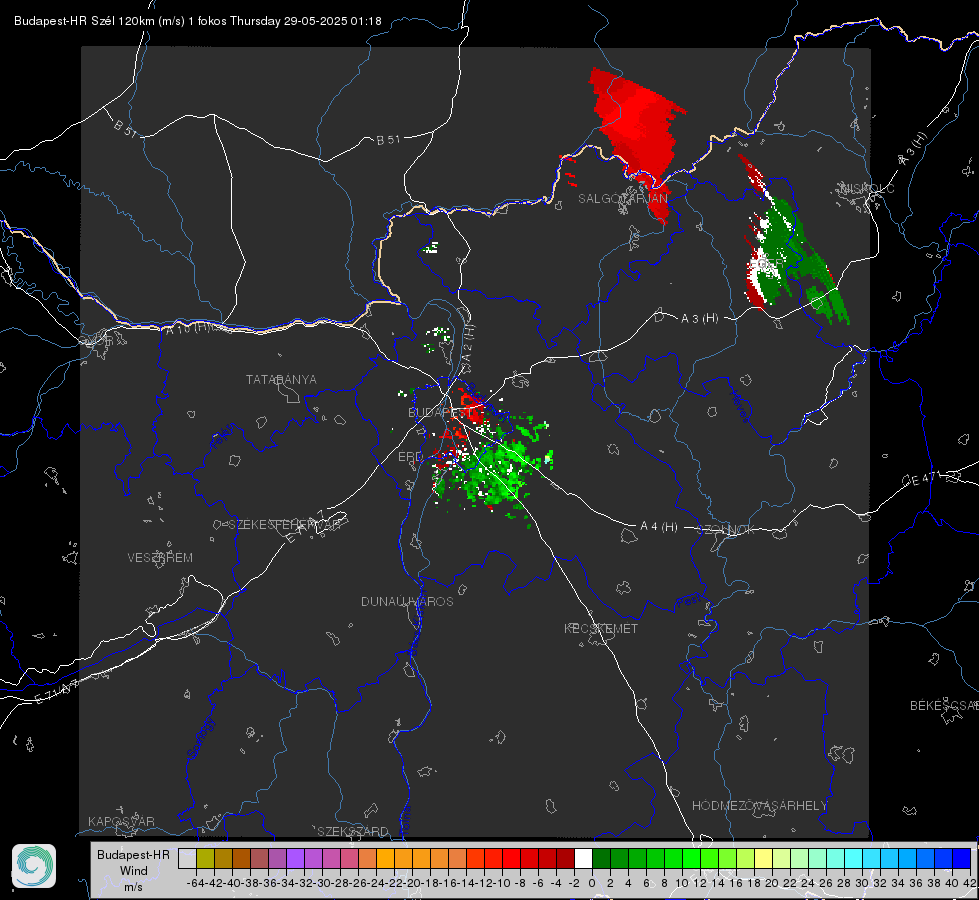The width and height of the screenshot is (979, 900).
Task: Pick the yellow swatch between 18 and 20
Action: [x=763, y=858]
